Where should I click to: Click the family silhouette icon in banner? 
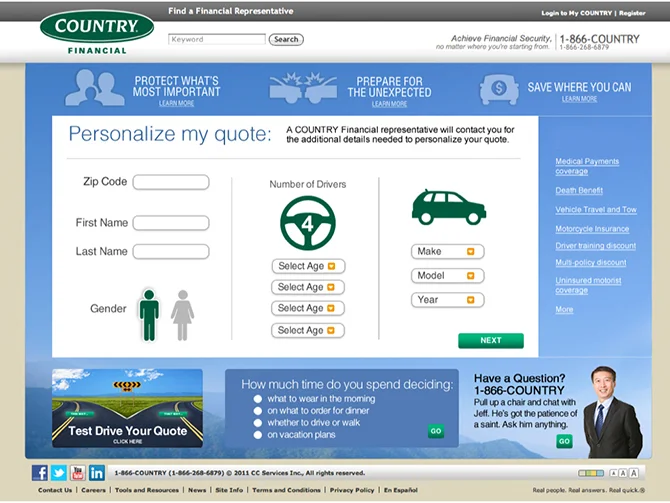pos(94,88)
